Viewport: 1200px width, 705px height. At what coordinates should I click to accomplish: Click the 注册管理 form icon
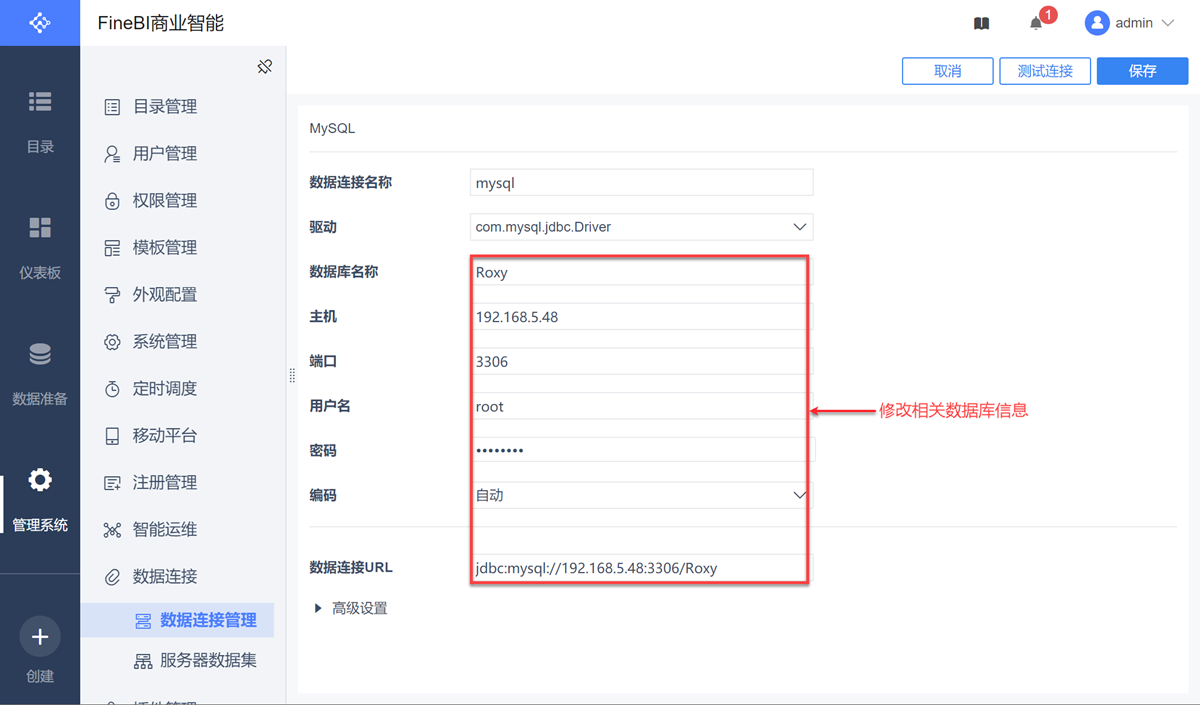(x=112, y=483)
